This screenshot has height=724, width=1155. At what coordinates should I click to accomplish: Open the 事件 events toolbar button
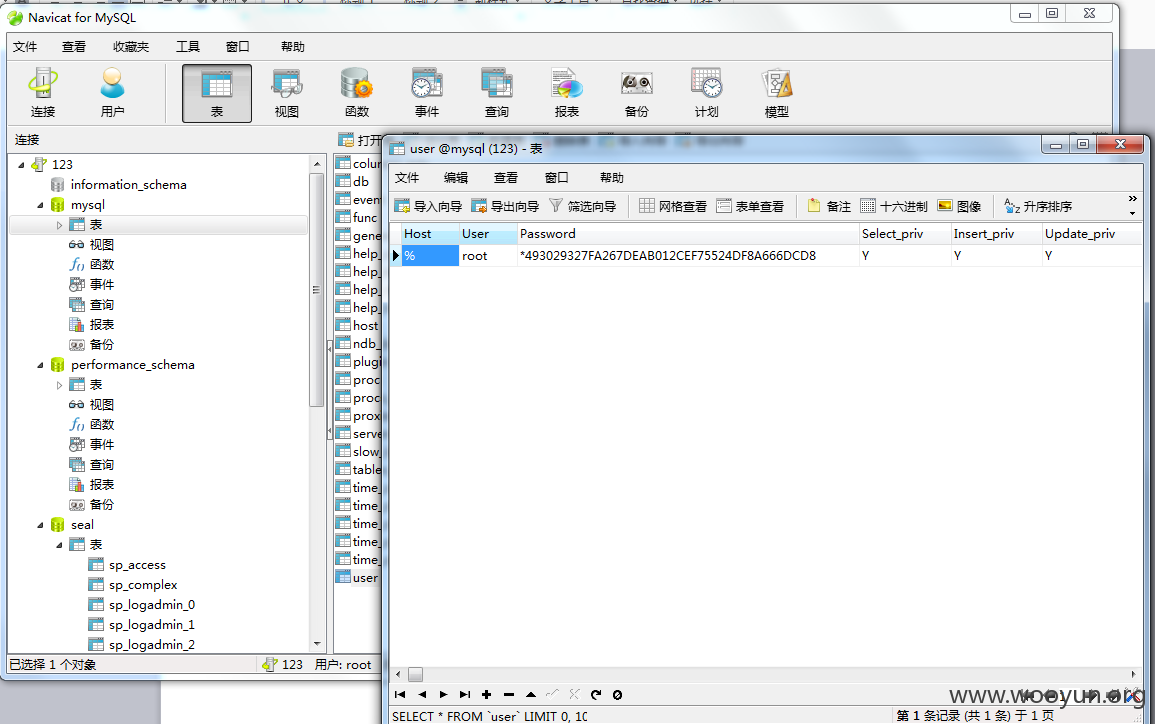point(426,93)
